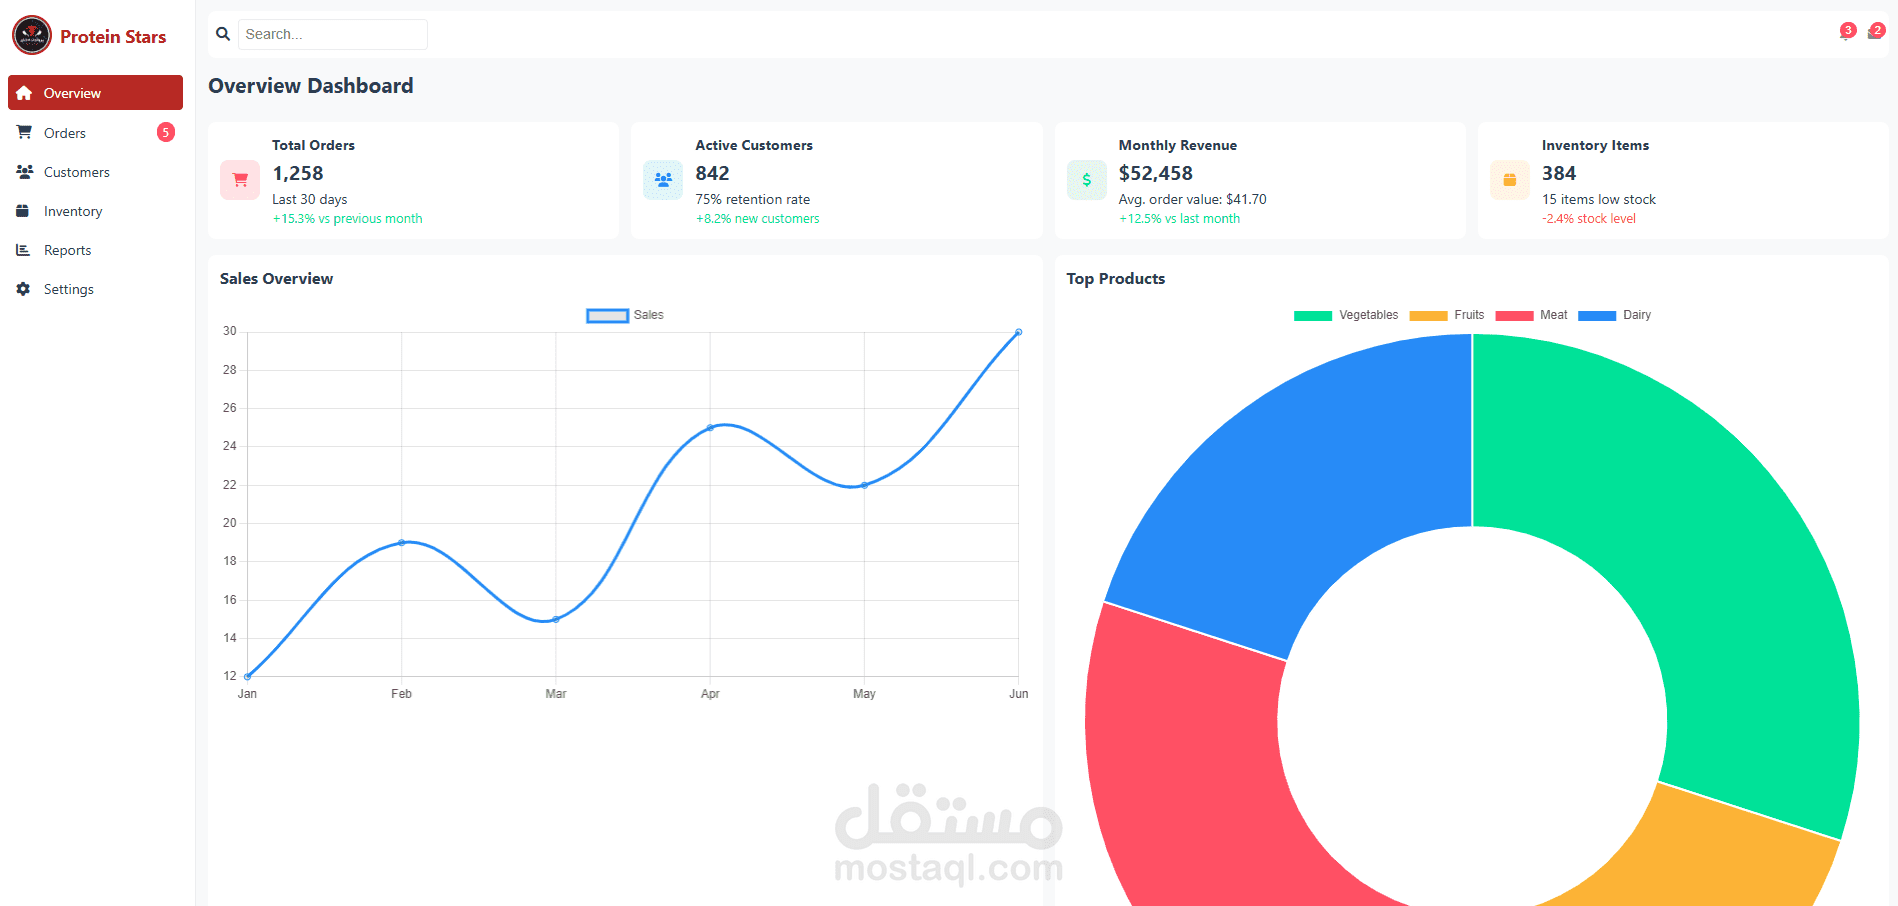
Task: Click '-2.4% stock level' text
Action: [1589, 219]
